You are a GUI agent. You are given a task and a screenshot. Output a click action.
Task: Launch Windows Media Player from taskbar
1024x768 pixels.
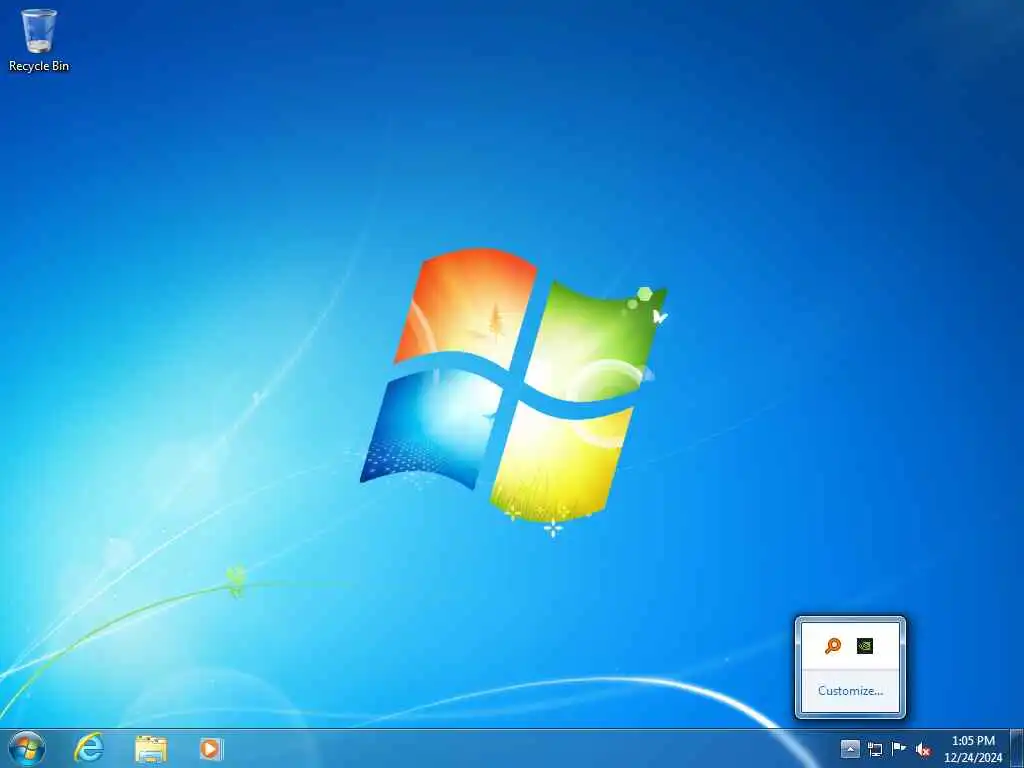pos(211,748)
